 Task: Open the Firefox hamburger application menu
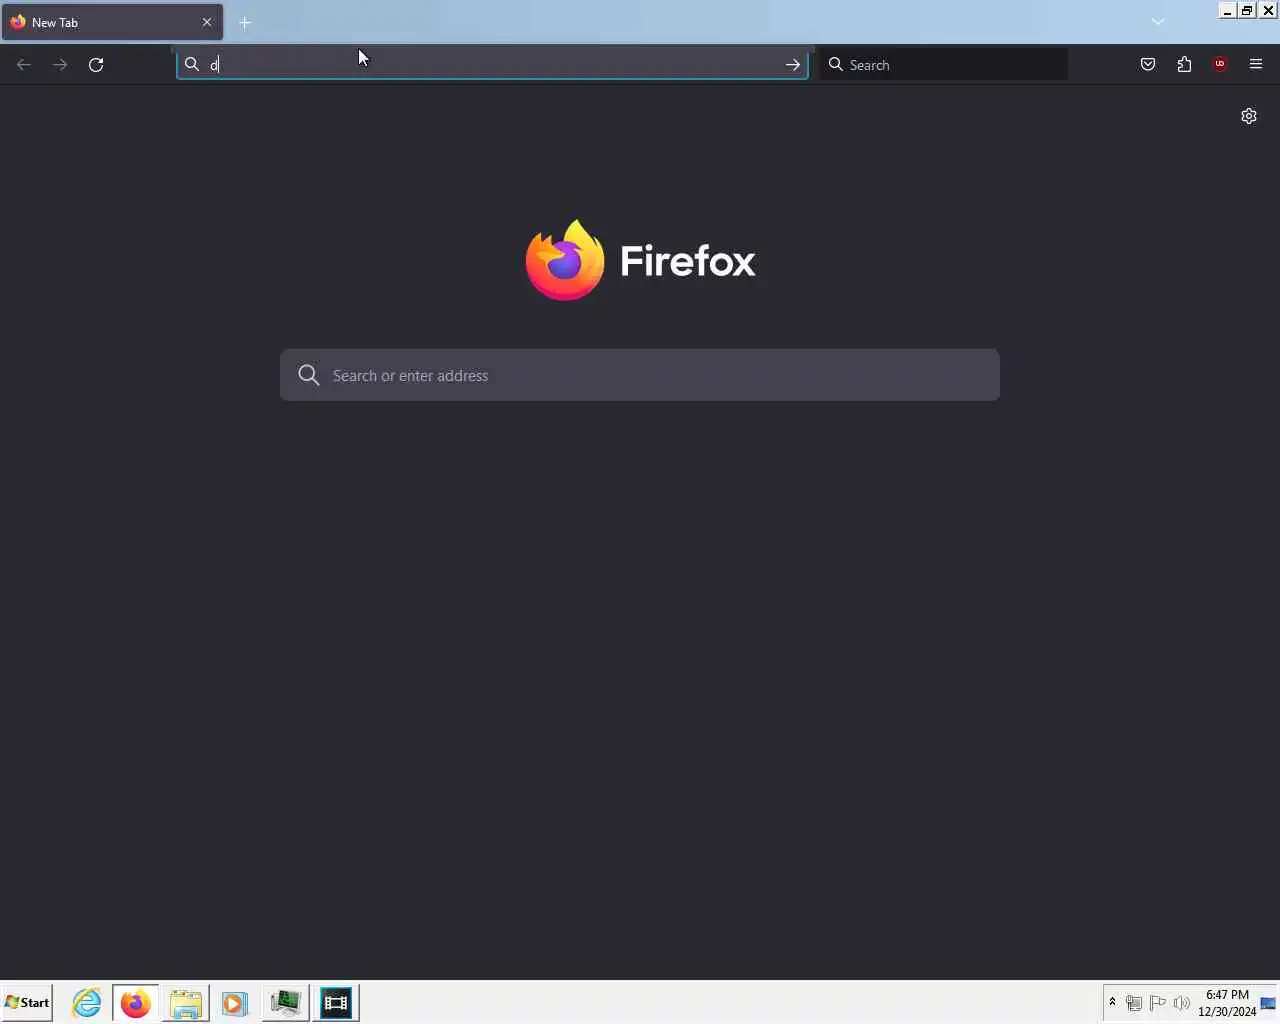coord(1256,65)
